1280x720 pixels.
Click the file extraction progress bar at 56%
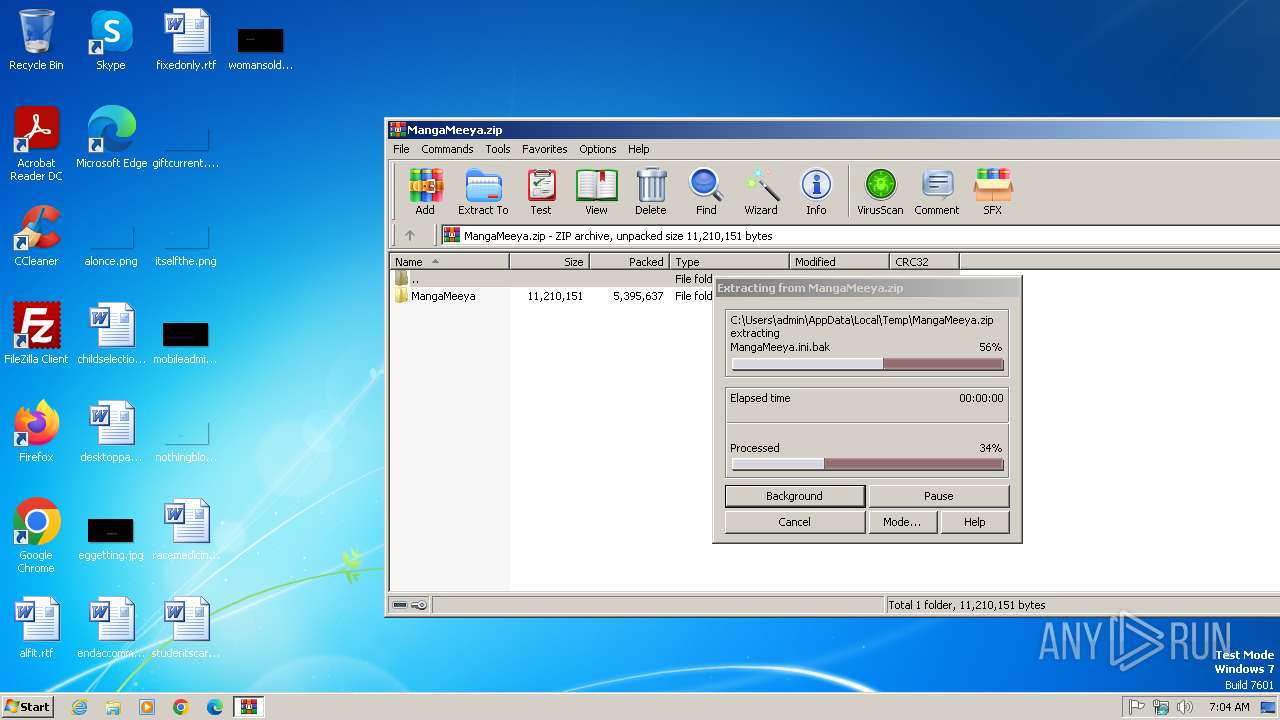pos(867,364)
